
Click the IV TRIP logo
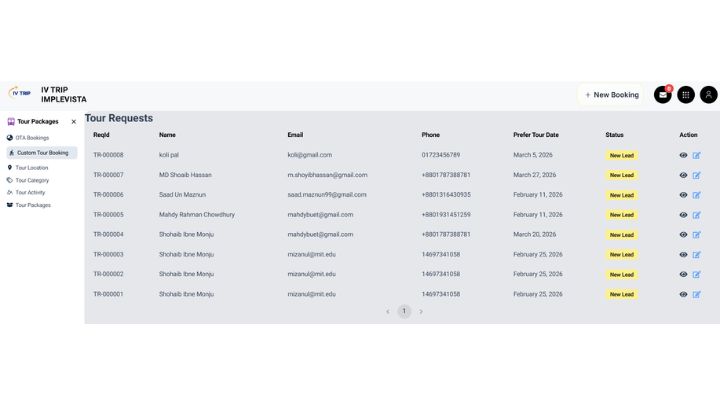[20, 93]
